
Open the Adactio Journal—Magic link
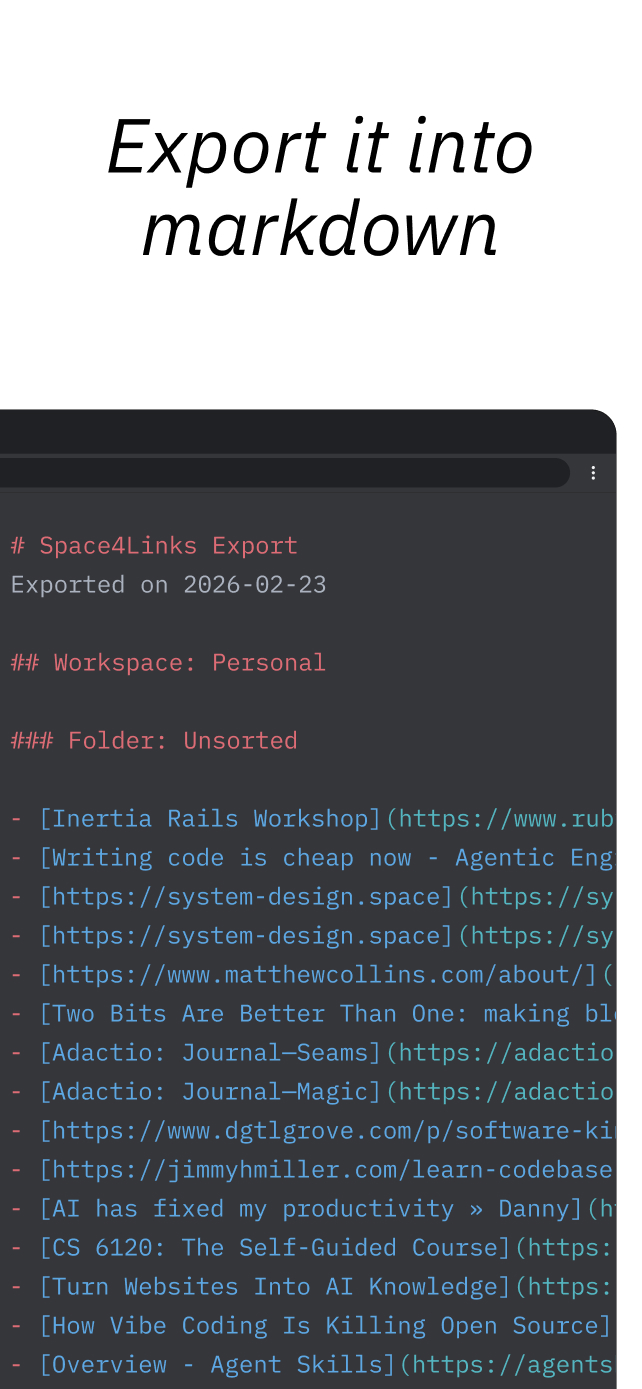click(x=210, y=1092)
